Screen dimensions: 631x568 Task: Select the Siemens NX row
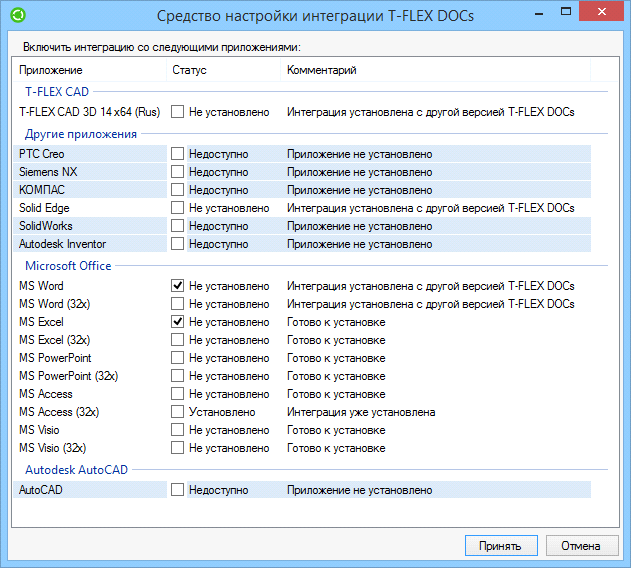(90, 172)
